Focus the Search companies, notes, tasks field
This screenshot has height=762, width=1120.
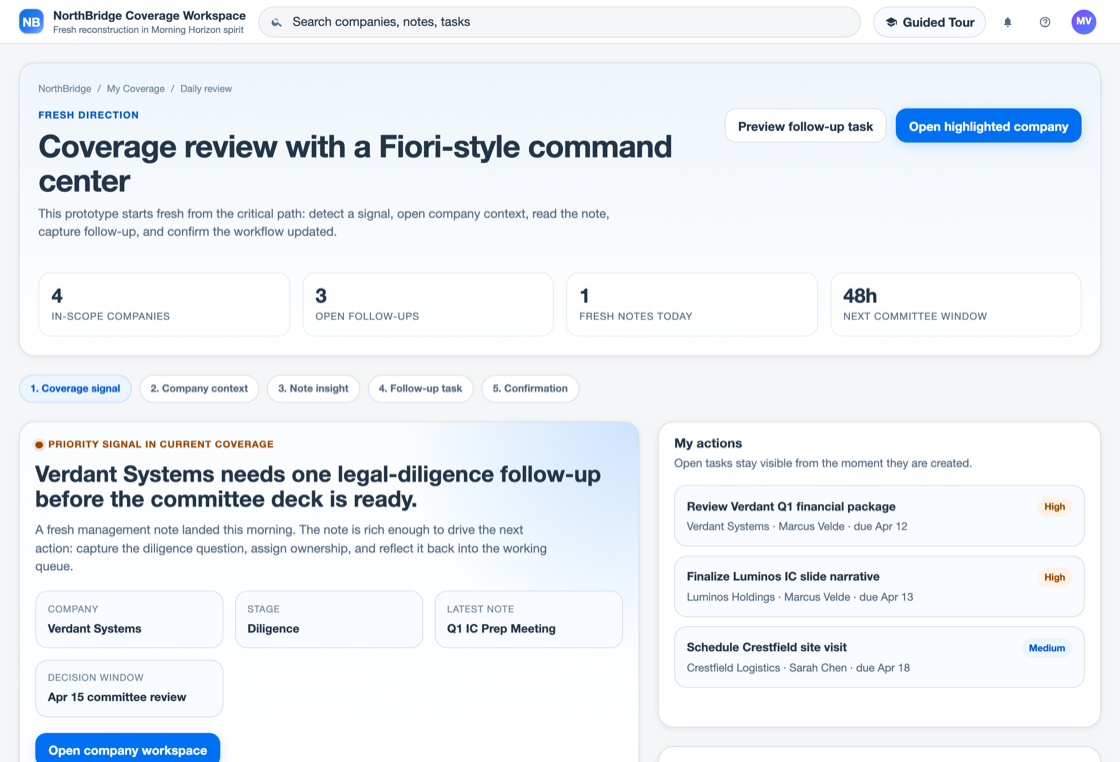point(559,22)
